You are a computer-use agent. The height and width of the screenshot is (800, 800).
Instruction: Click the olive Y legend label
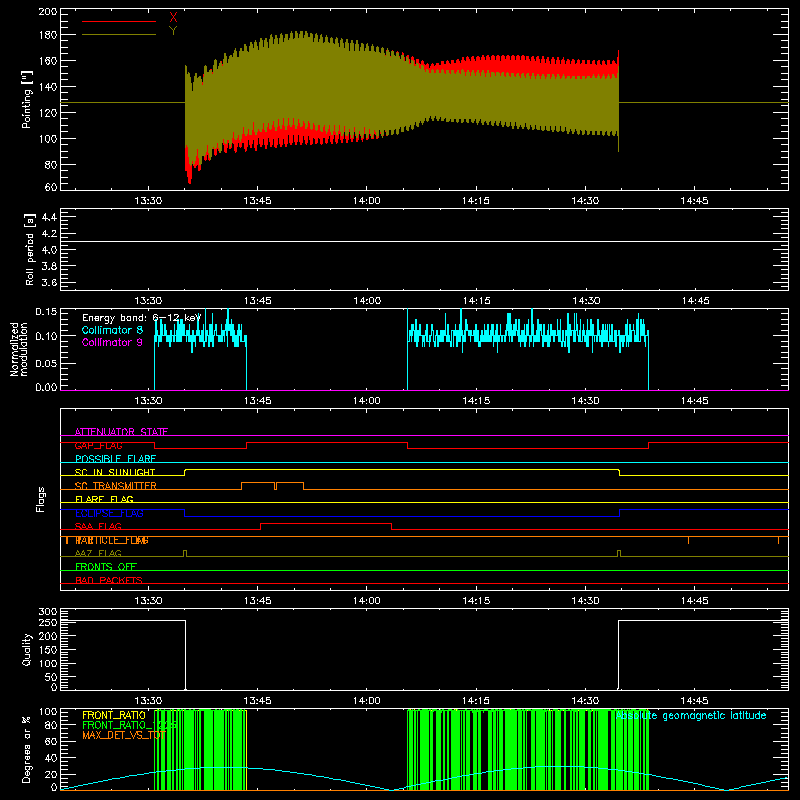click(x=173, y=31)
